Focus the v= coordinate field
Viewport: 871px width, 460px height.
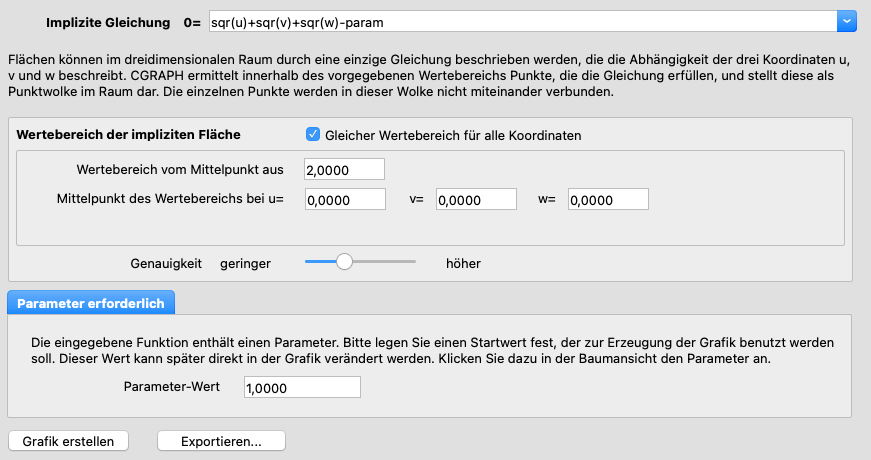(476, 200)
